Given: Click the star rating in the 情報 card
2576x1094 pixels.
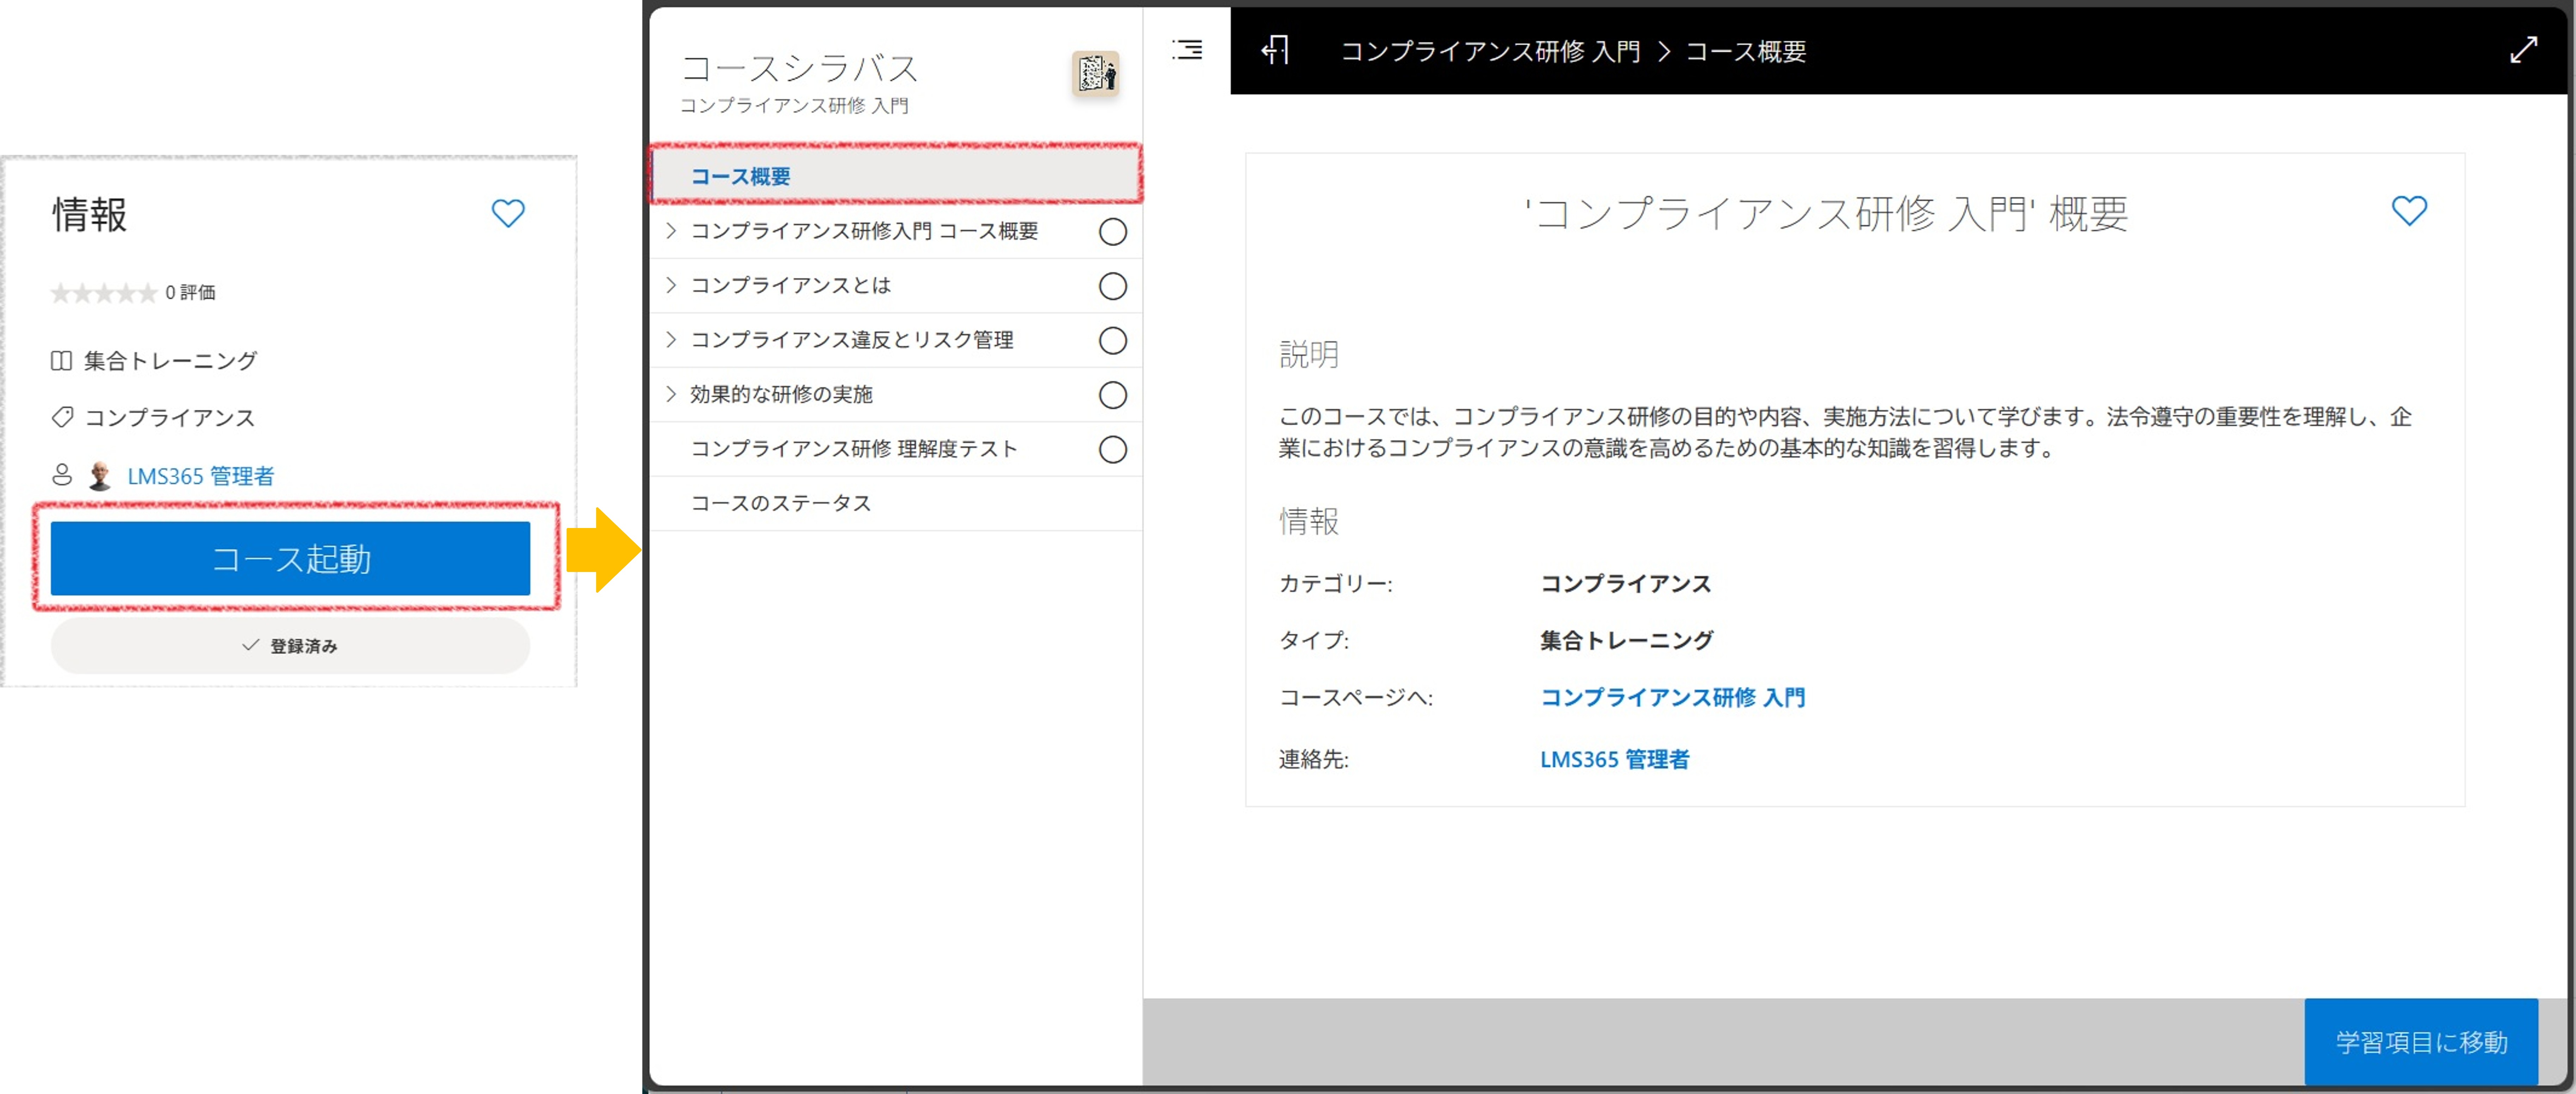Looking at the screenshot, I should point(104,293).
